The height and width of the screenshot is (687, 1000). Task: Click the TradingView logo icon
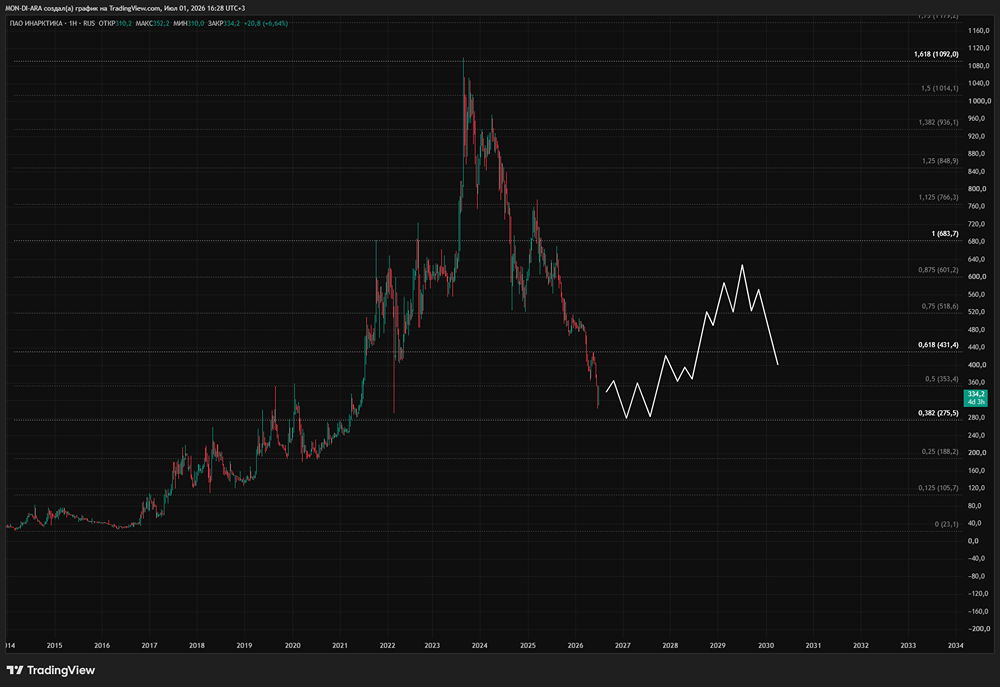tap(15, 670)
